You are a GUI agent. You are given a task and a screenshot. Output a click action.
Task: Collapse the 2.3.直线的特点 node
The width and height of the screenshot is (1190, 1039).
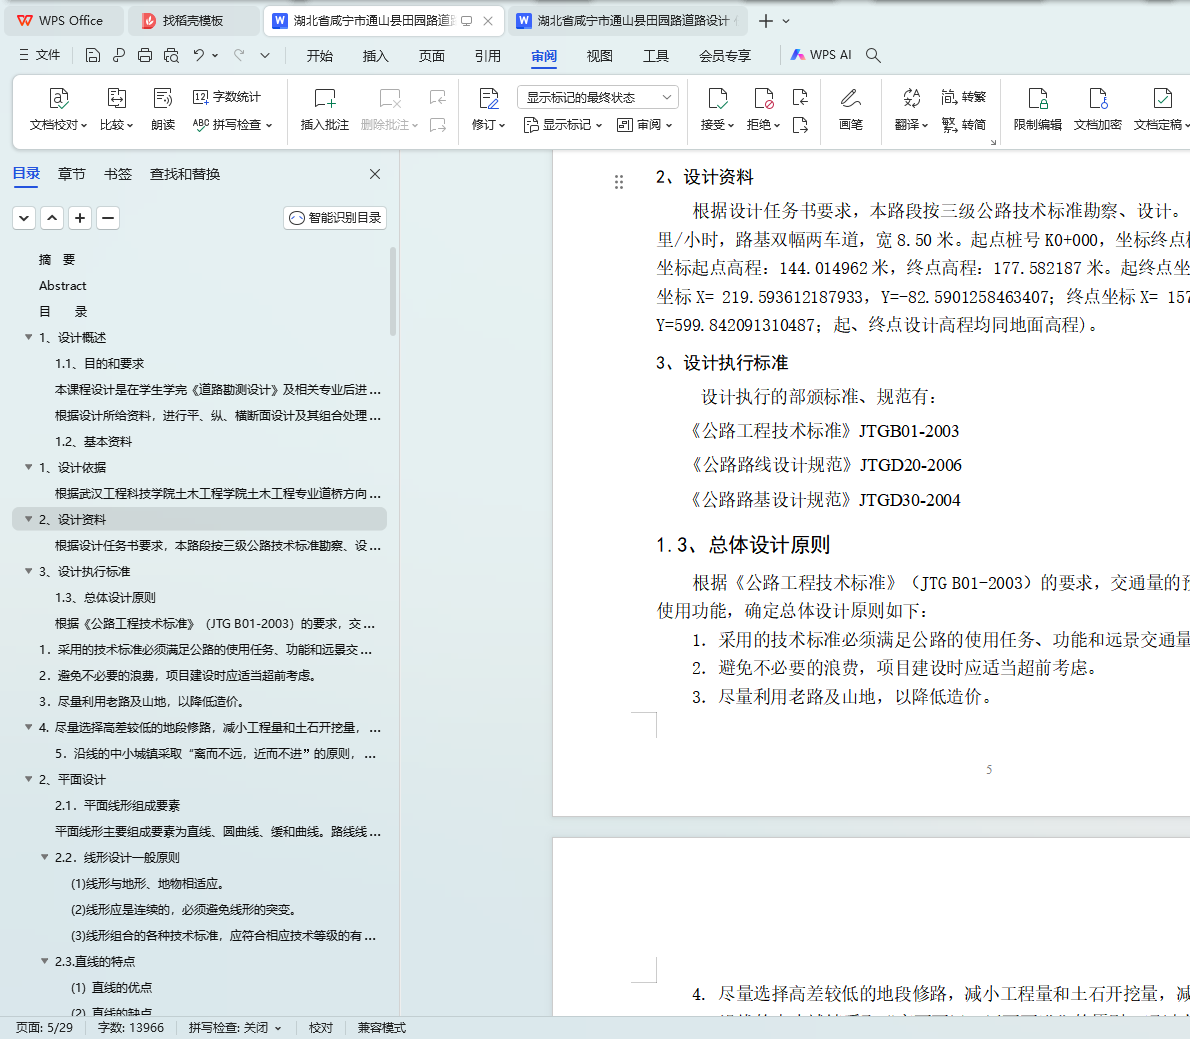pos(45,961)
